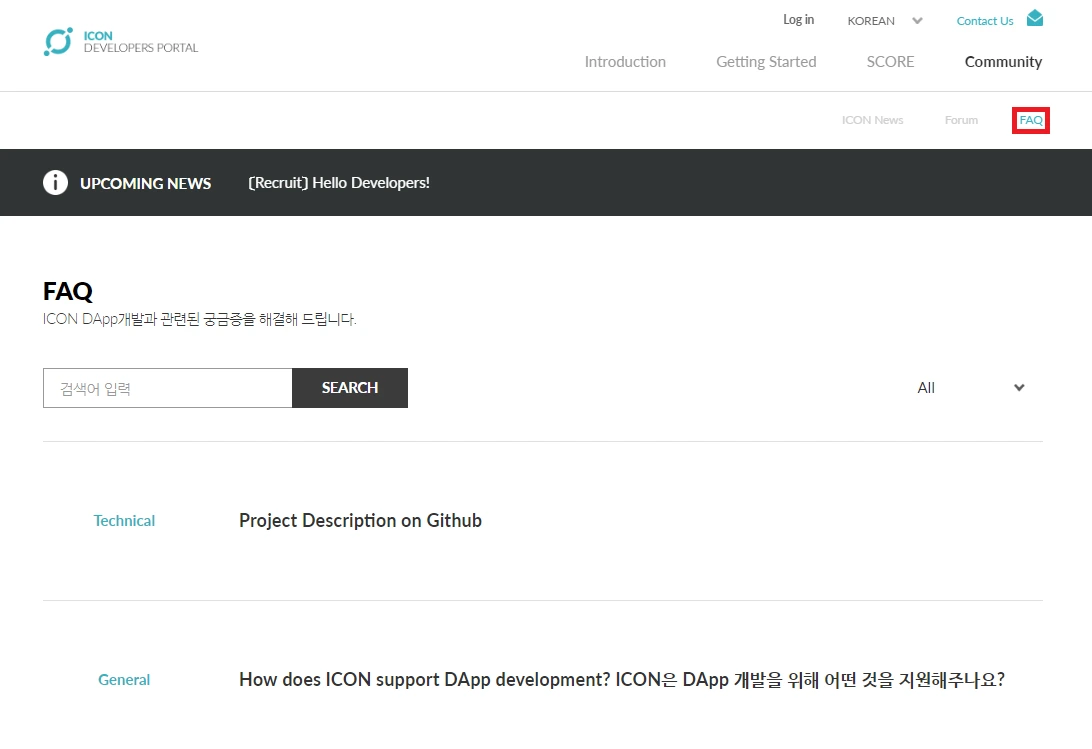1092x749 pixels.
Task: Open the Getting Started menu
Action: 766,62
